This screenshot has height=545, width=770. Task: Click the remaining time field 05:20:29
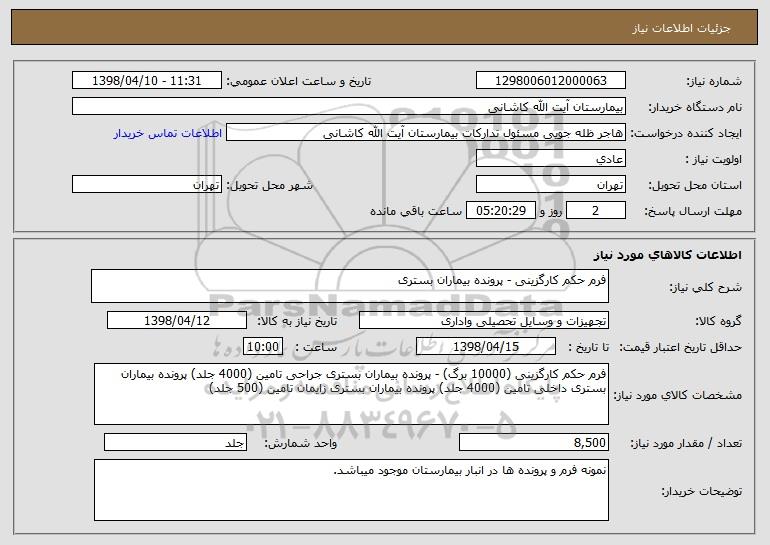(500, 211)
